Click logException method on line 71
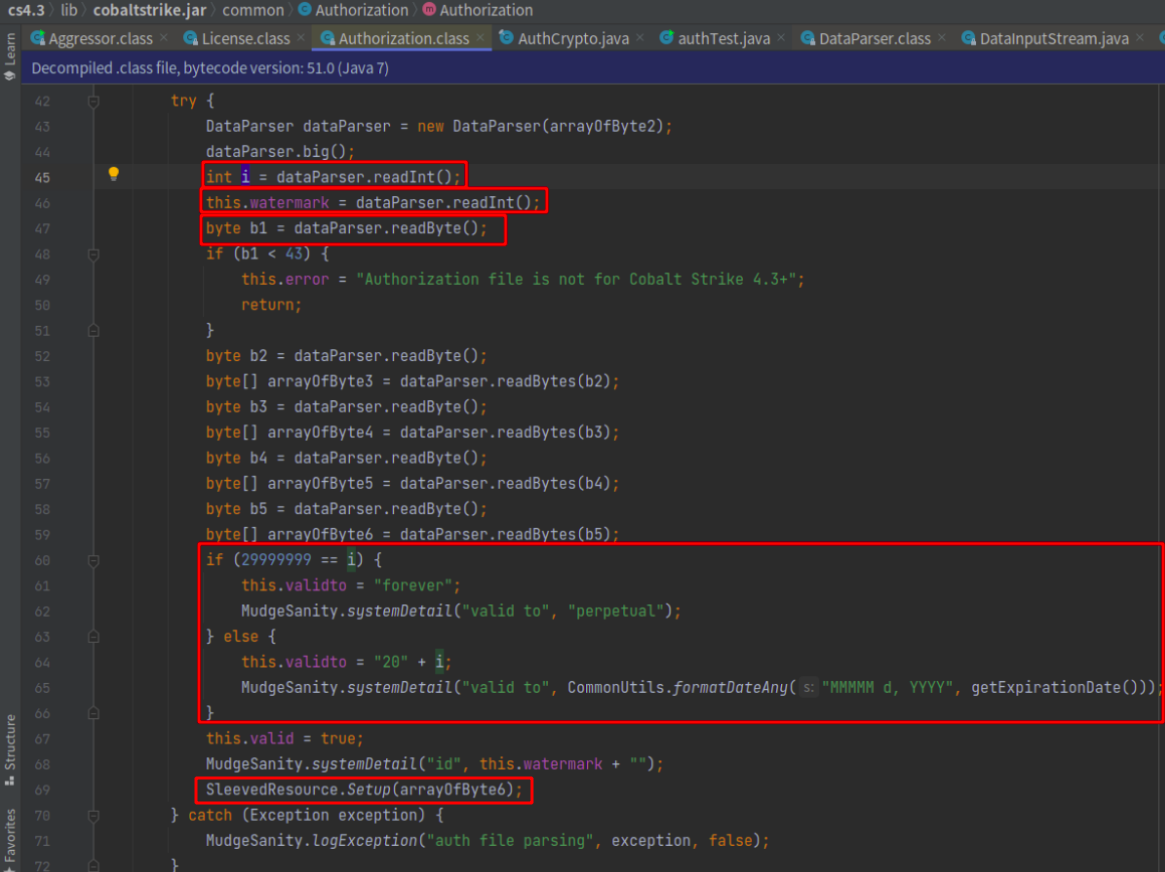Screen dimensions: 1165x872 [365, 840]
